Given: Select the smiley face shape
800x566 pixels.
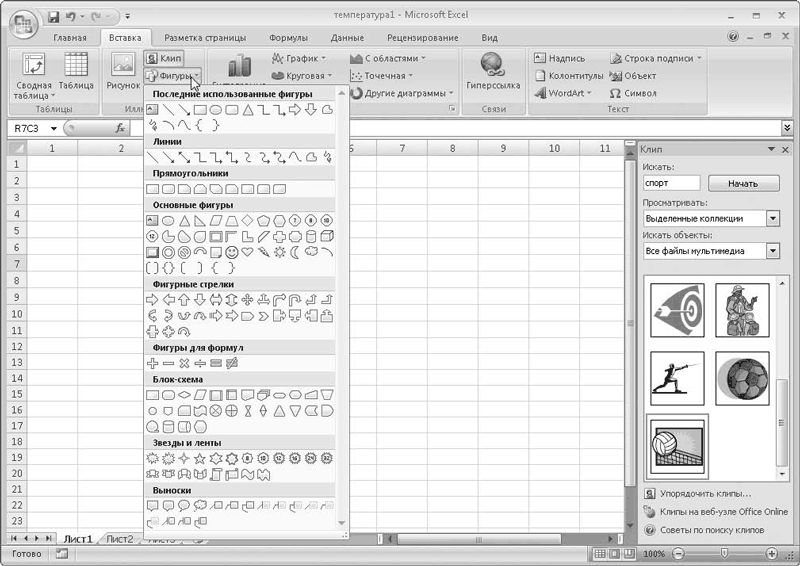Looking at the screenshot, I should (232, 252).
